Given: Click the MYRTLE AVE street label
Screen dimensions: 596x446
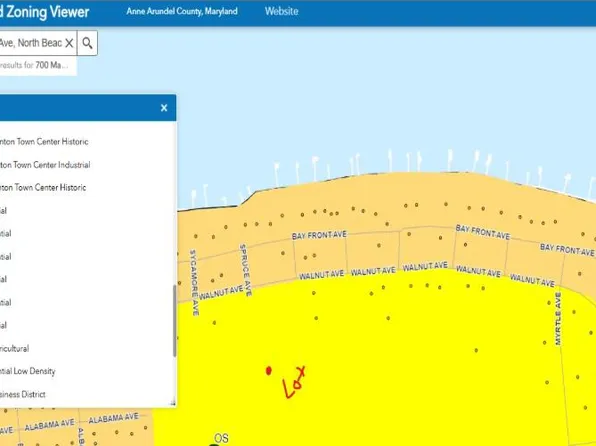Looking at the screenshot, I should point(558,319).
